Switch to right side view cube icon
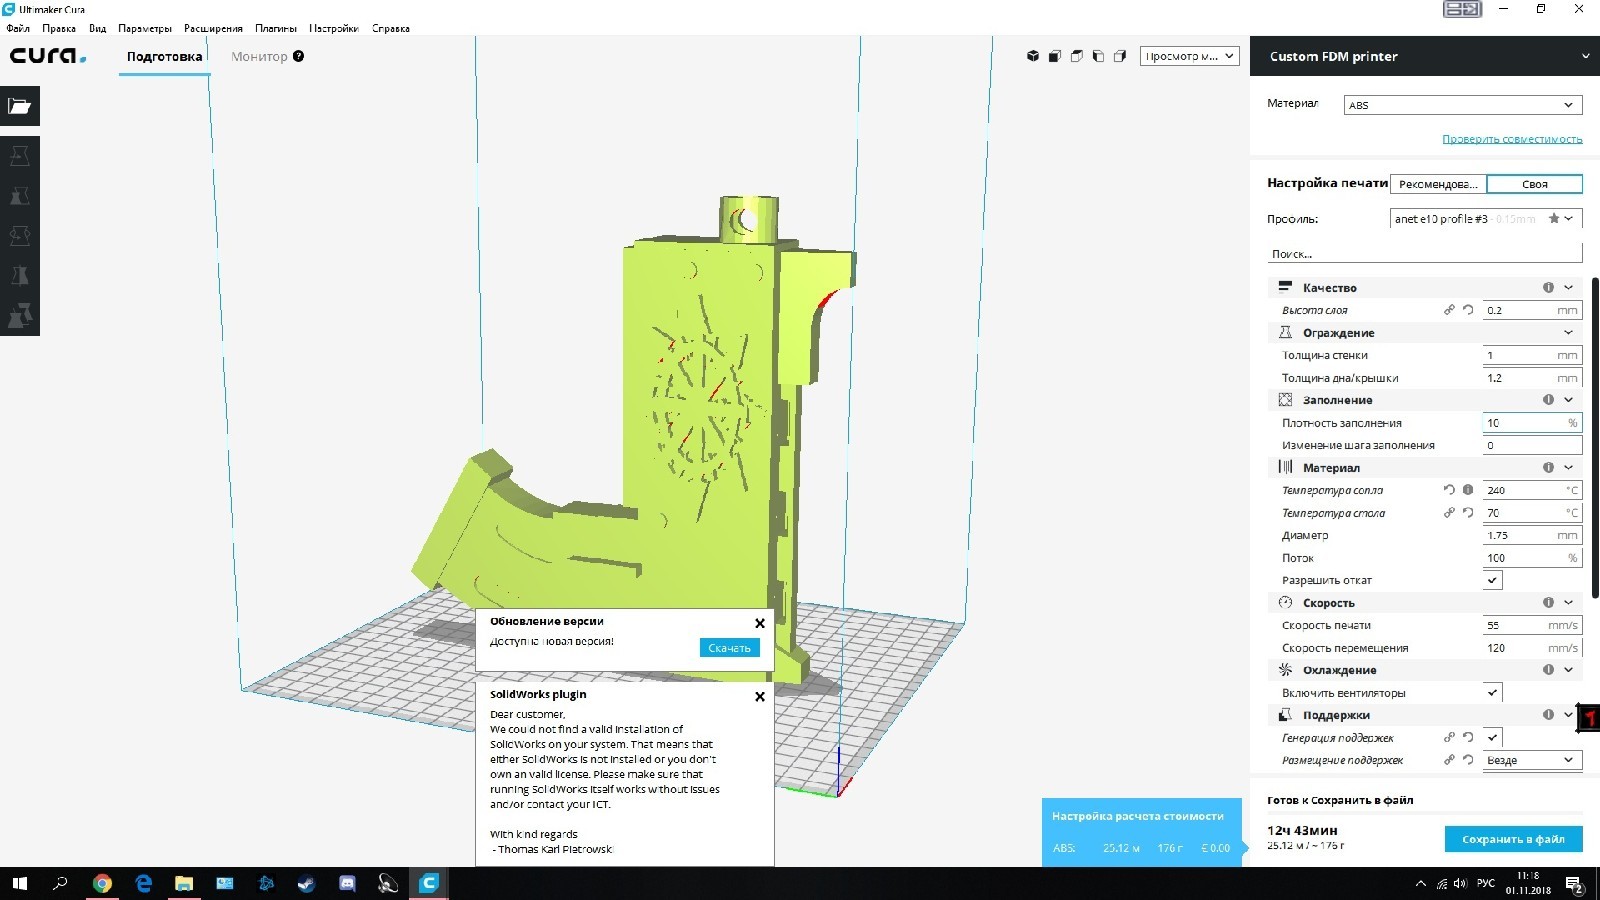Screen dimensions: 1600x900 [1120, 56]
